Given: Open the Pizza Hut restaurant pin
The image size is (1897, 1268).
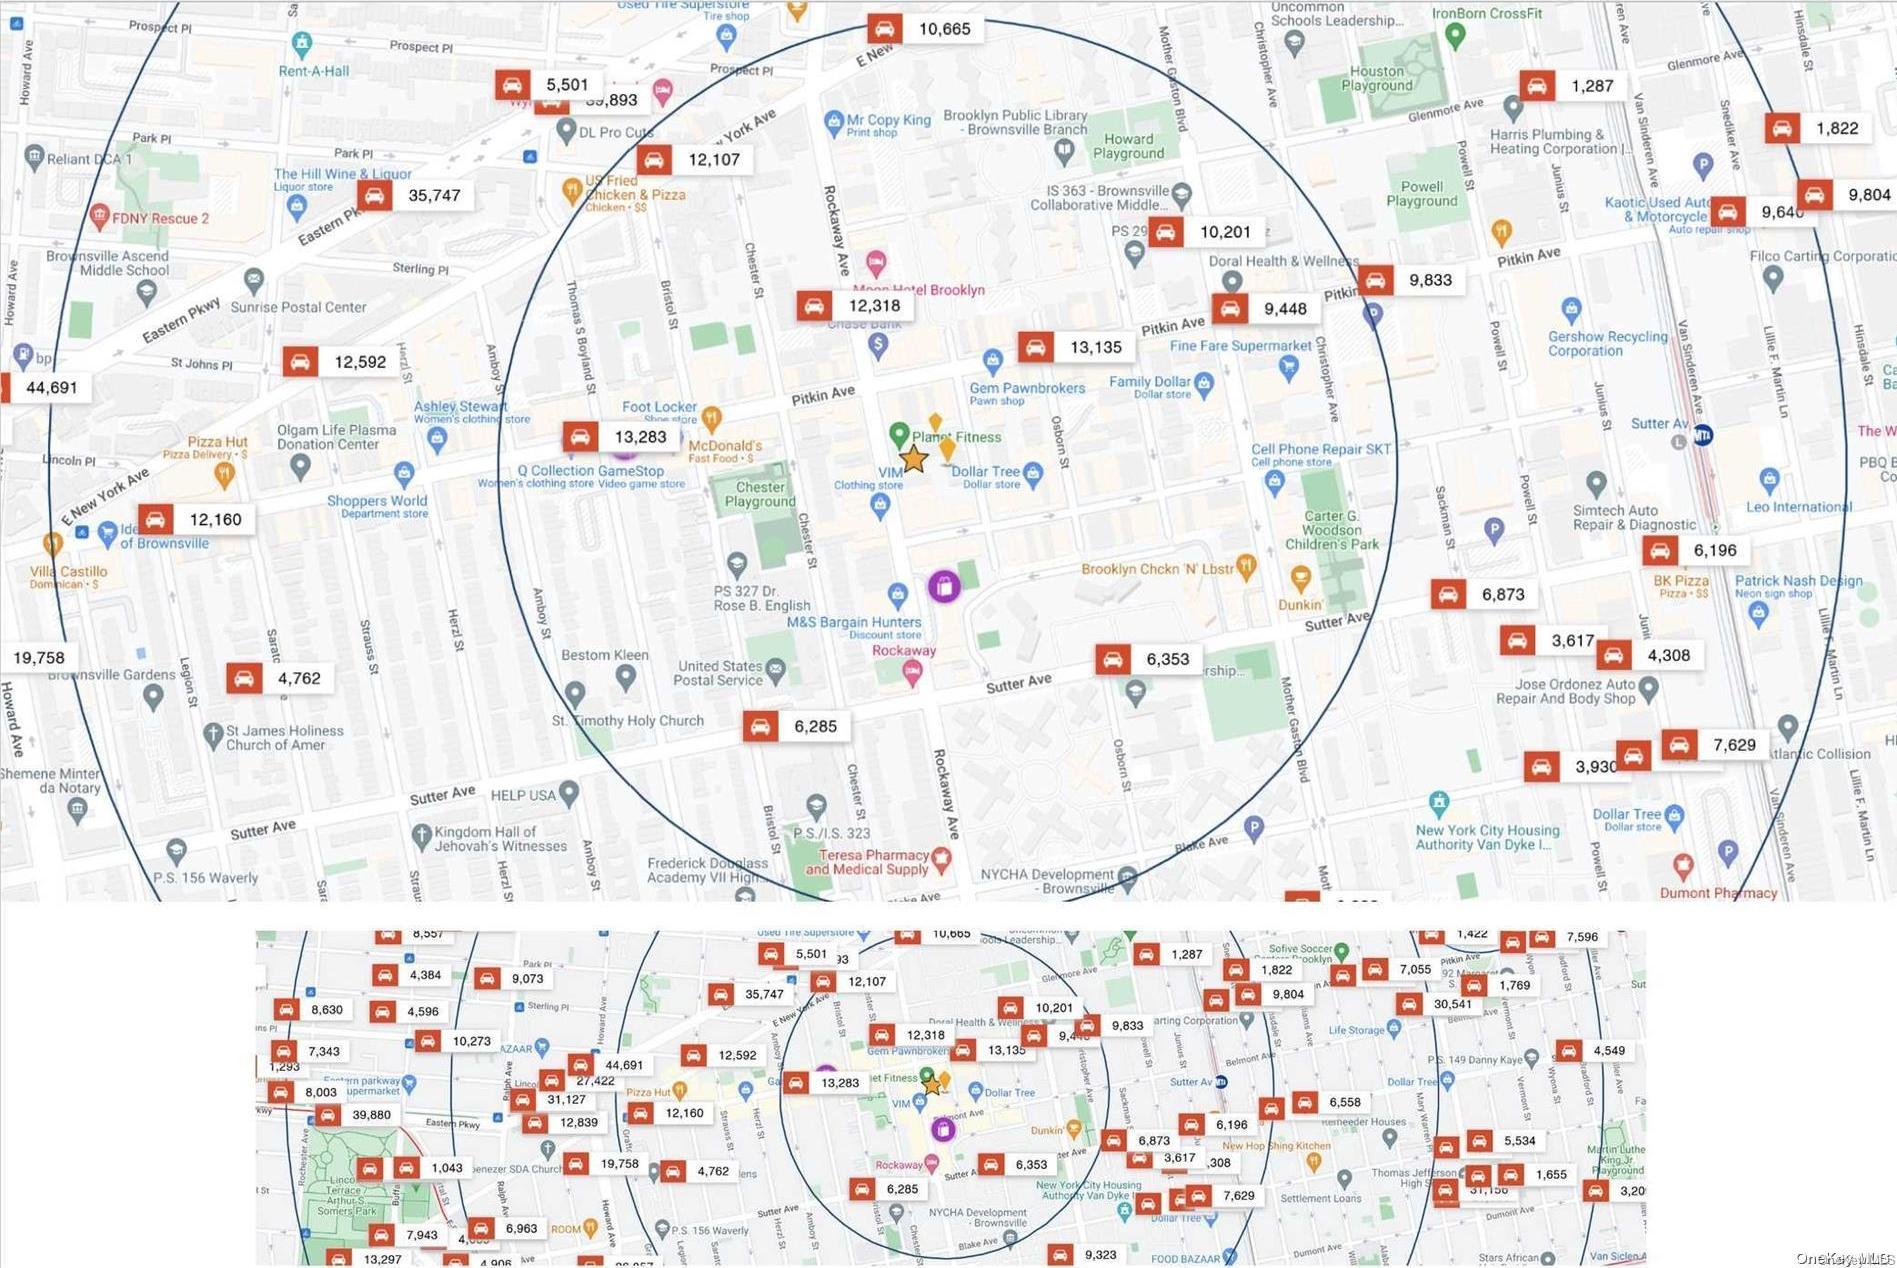Looking at the screenshot, I should (x=224, y=474).
